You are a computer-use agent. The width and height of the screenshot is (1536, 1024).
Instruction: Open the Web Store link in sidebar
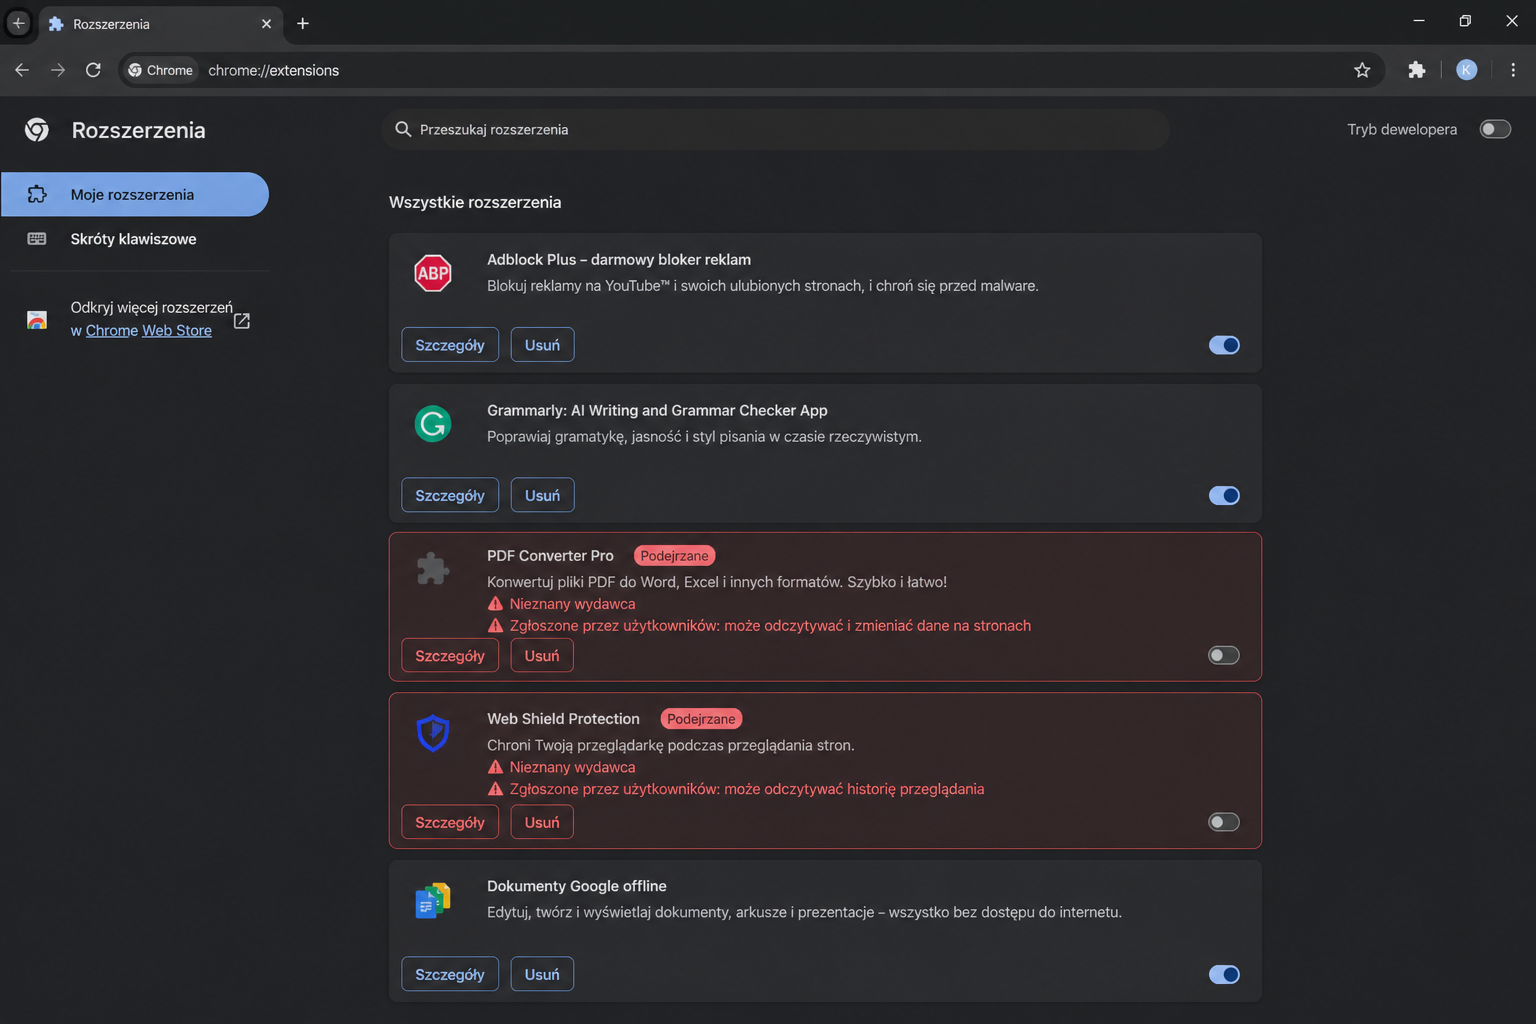[177, 330]
